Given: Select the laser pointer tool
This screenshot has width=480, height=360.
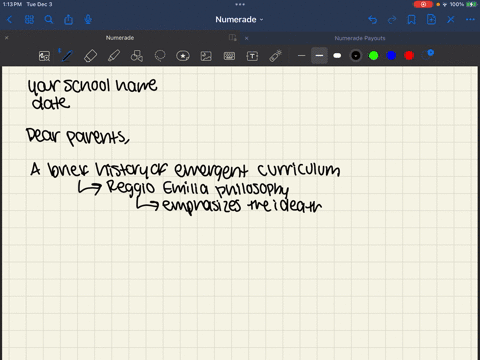Looking at the screenshot, I should point(276,56).
